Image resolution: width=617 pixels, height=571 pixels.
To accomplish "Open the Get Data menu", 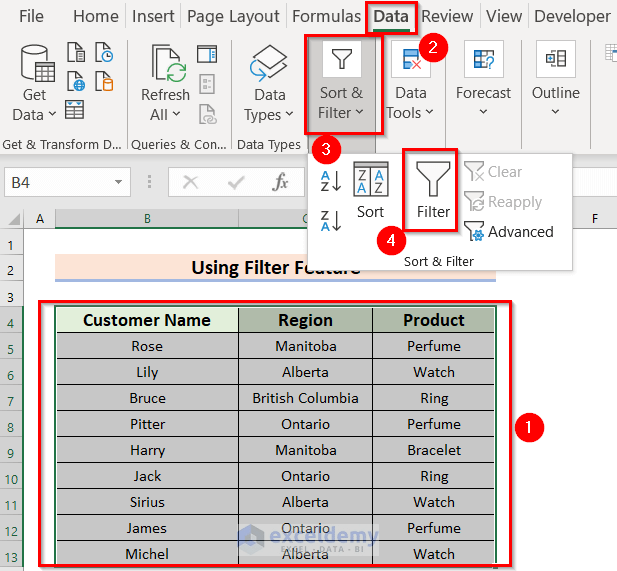I will click(35, 83).
